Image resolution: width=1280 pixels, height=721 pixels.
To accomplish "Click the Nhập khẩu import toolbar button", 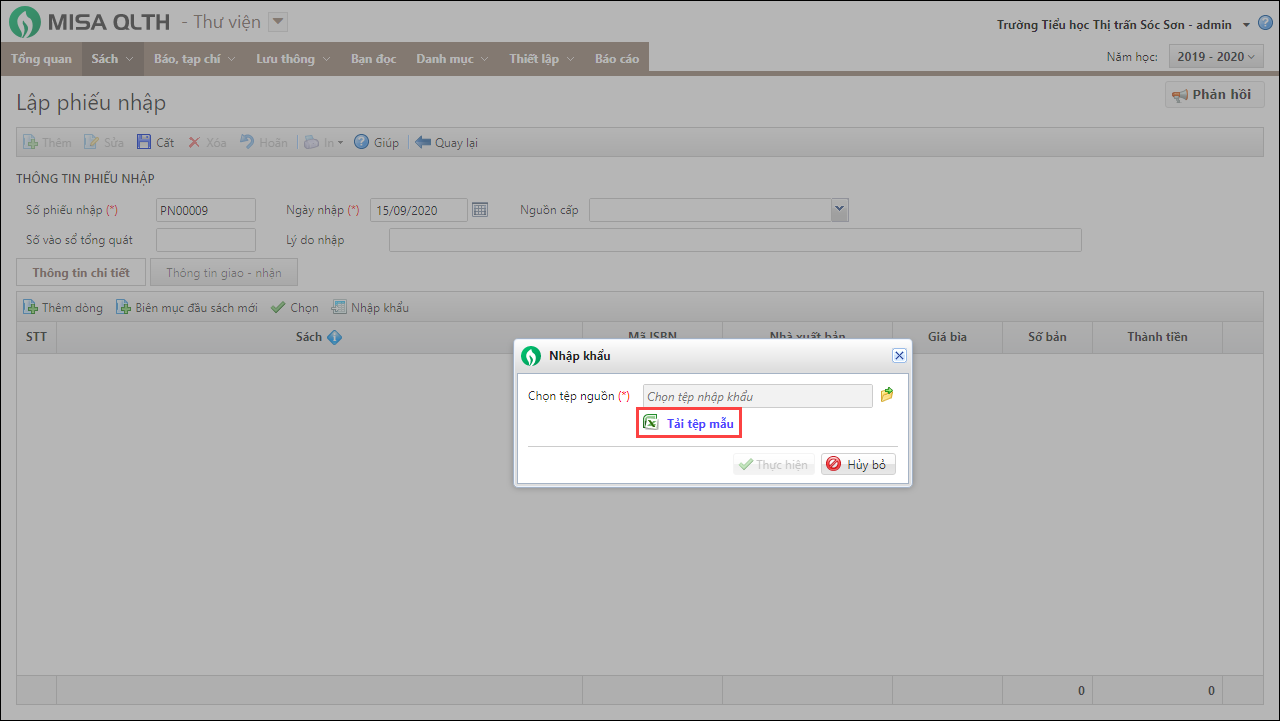I will click(370, 307).
